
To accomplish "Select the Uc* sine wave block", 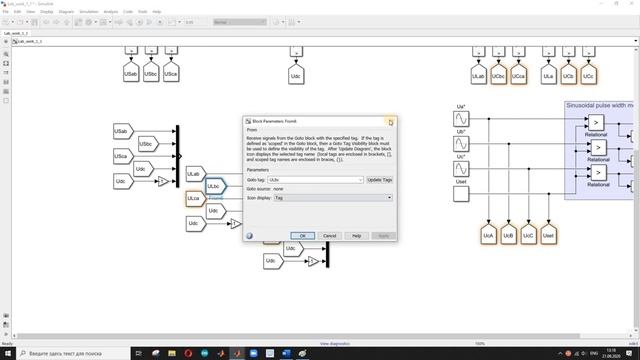I will click(461, 169).
